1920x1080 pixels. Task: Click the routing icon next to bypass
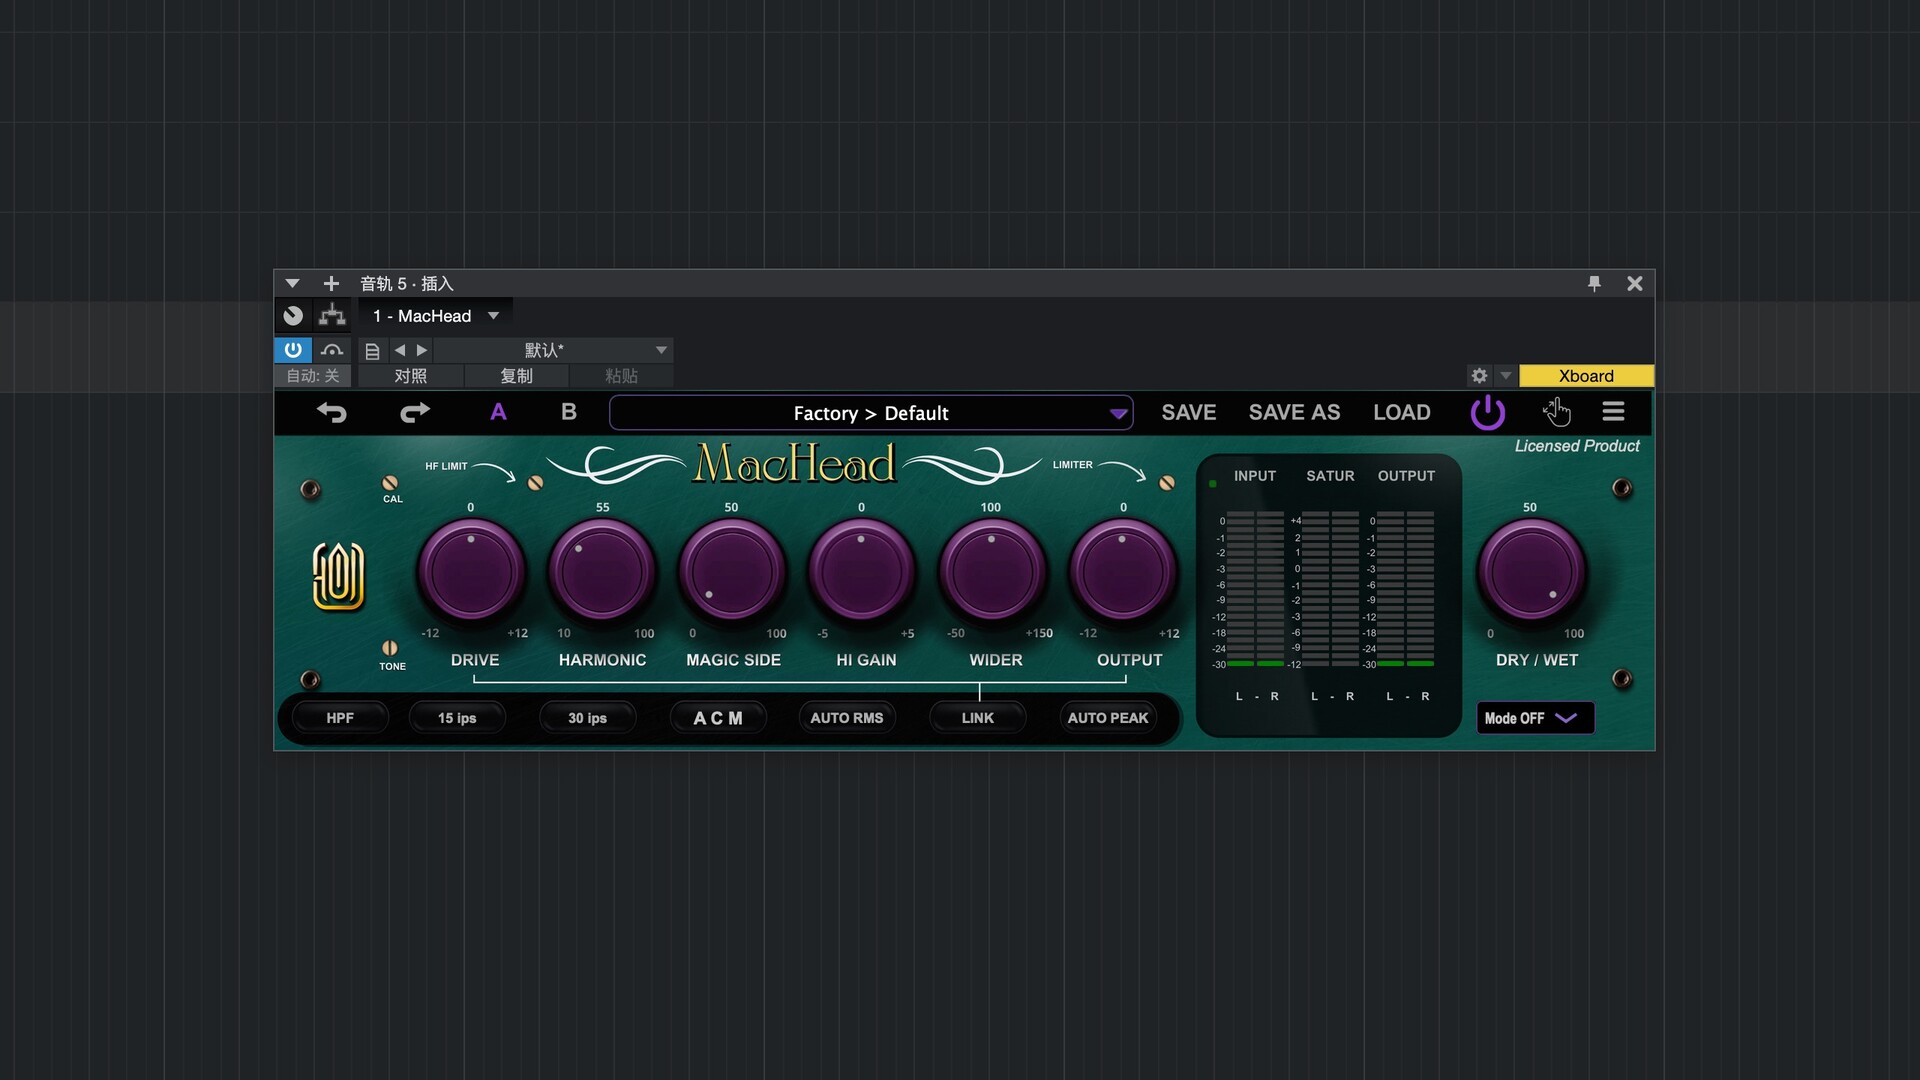point(331,315)
